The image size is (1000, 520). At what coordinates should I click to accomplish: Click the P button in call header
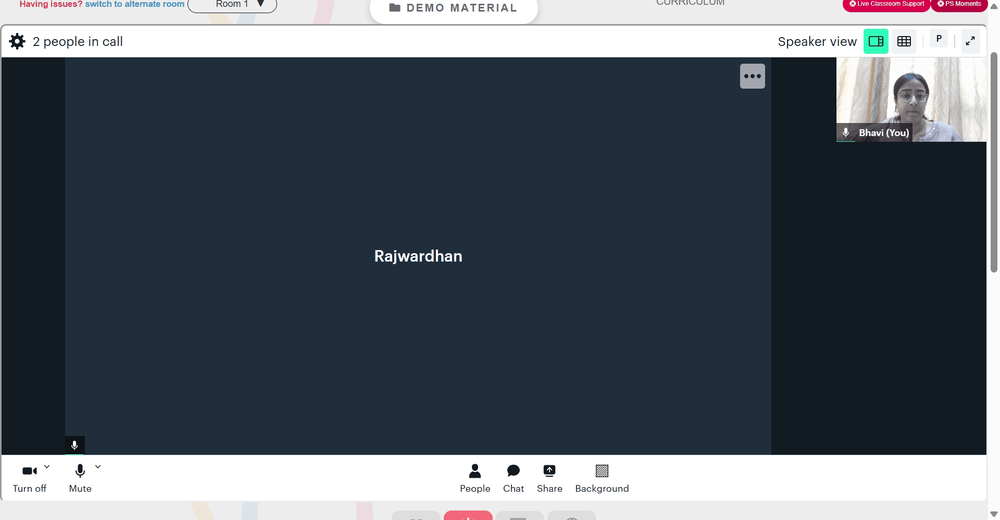tap(938, 39)
